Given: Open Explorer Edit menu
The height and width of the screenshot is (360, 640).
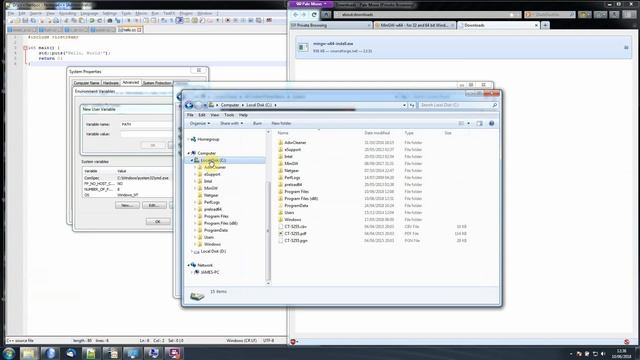Looking at the screenshot, I should tap(202, 115).
